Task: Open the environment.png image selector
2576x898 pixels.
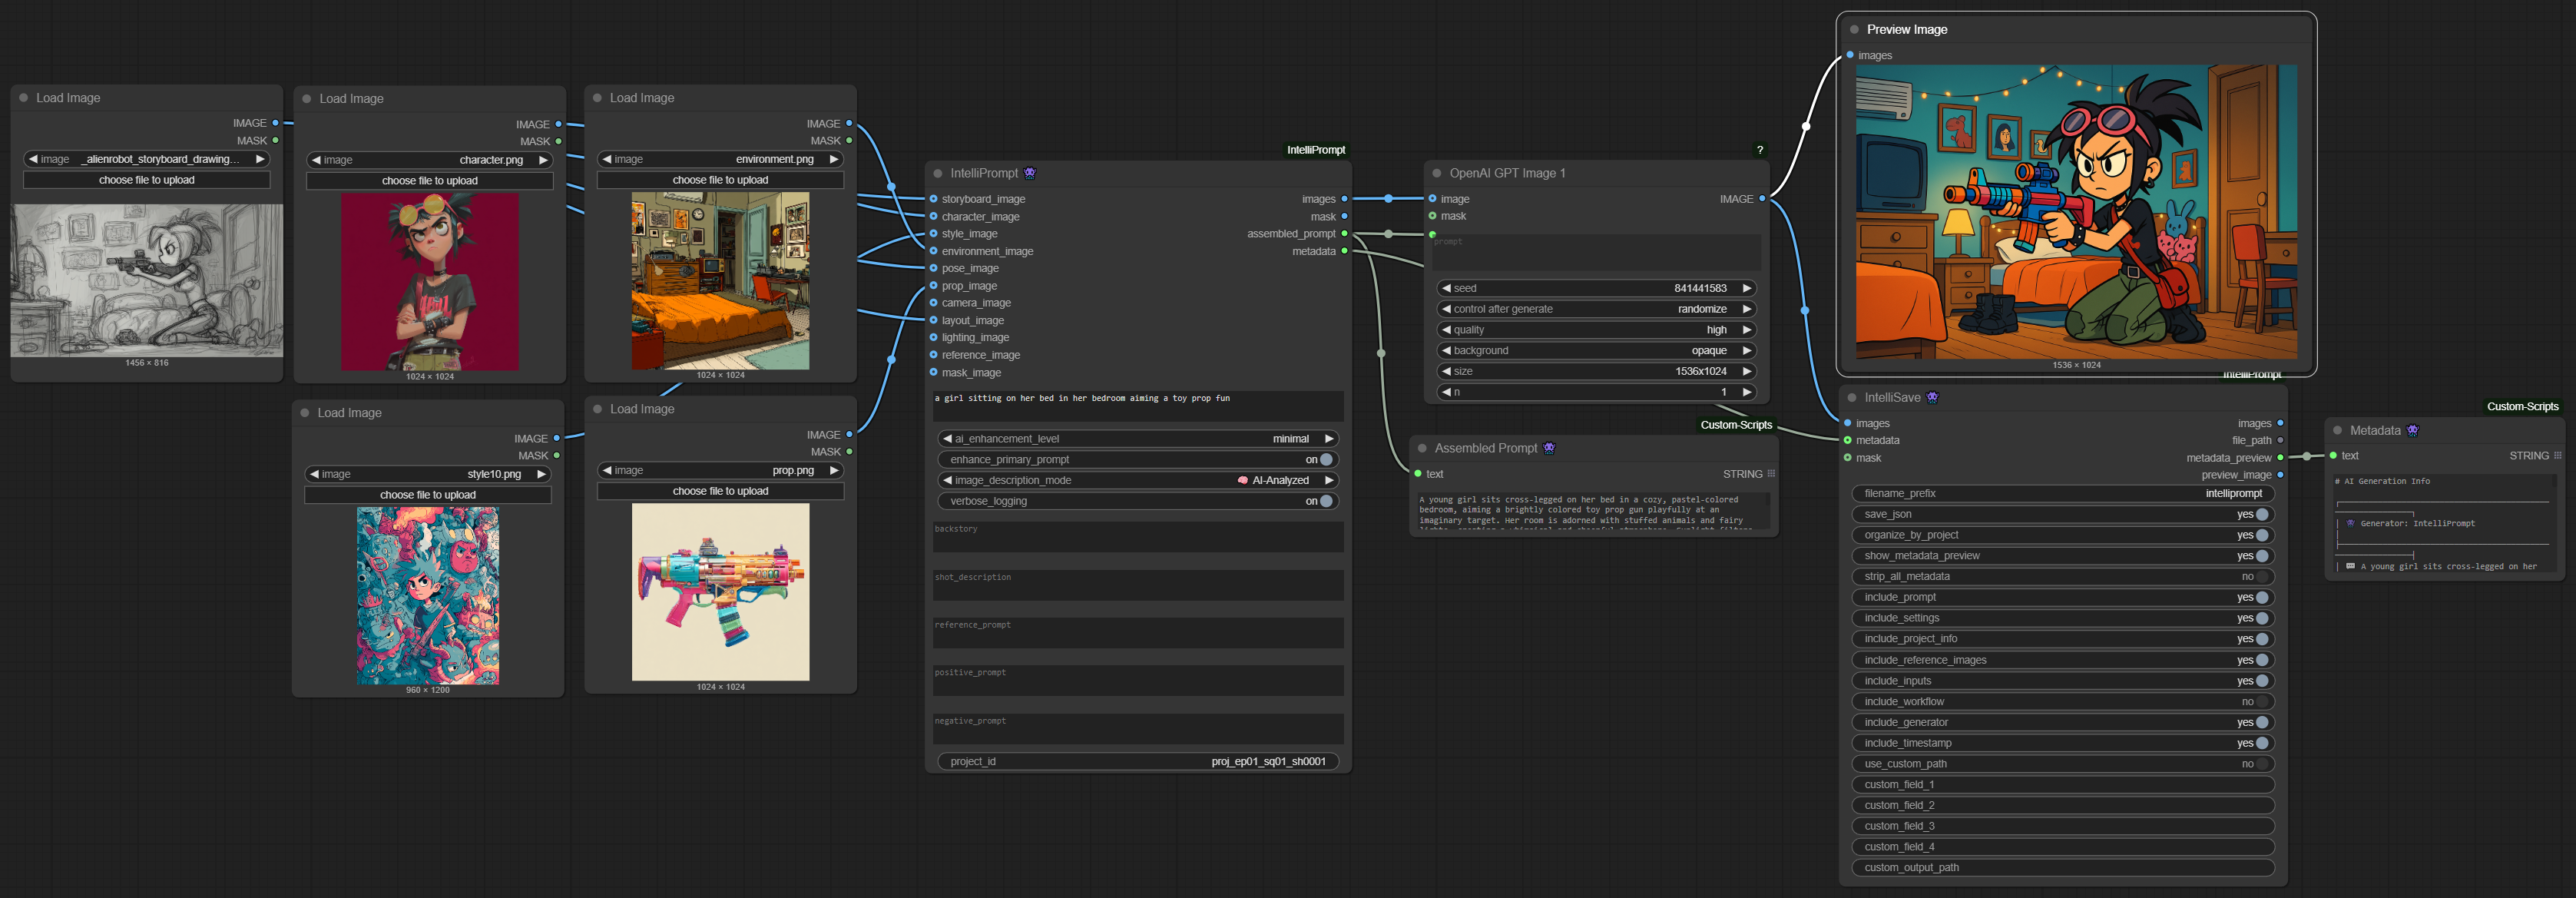Action: [720, 159]
